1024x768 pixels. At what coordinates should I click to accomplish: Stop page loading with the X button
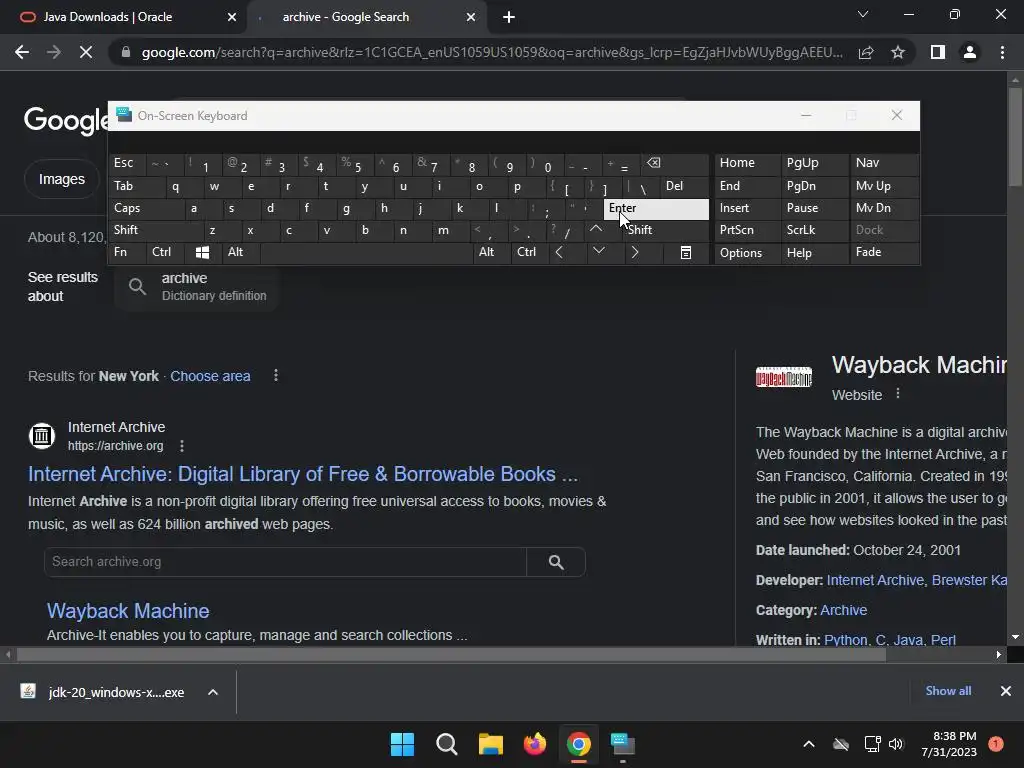pyautogui.click(x=86, y=52)
